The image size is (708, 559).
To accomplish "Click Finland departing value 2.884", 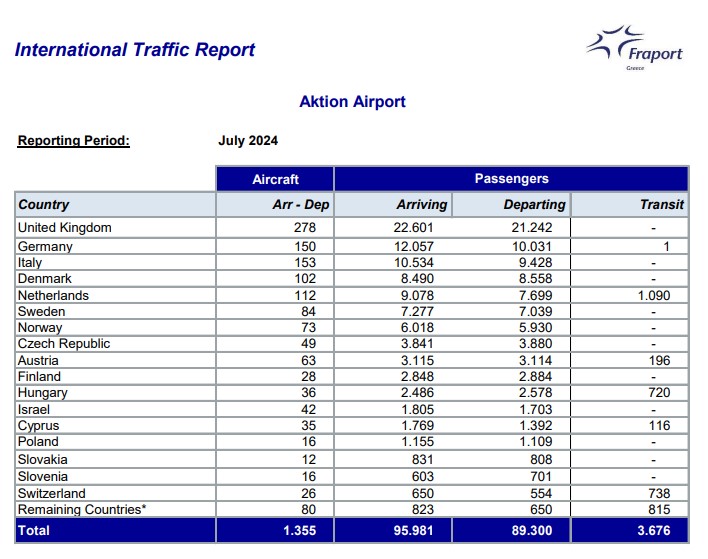I will 535,377.
